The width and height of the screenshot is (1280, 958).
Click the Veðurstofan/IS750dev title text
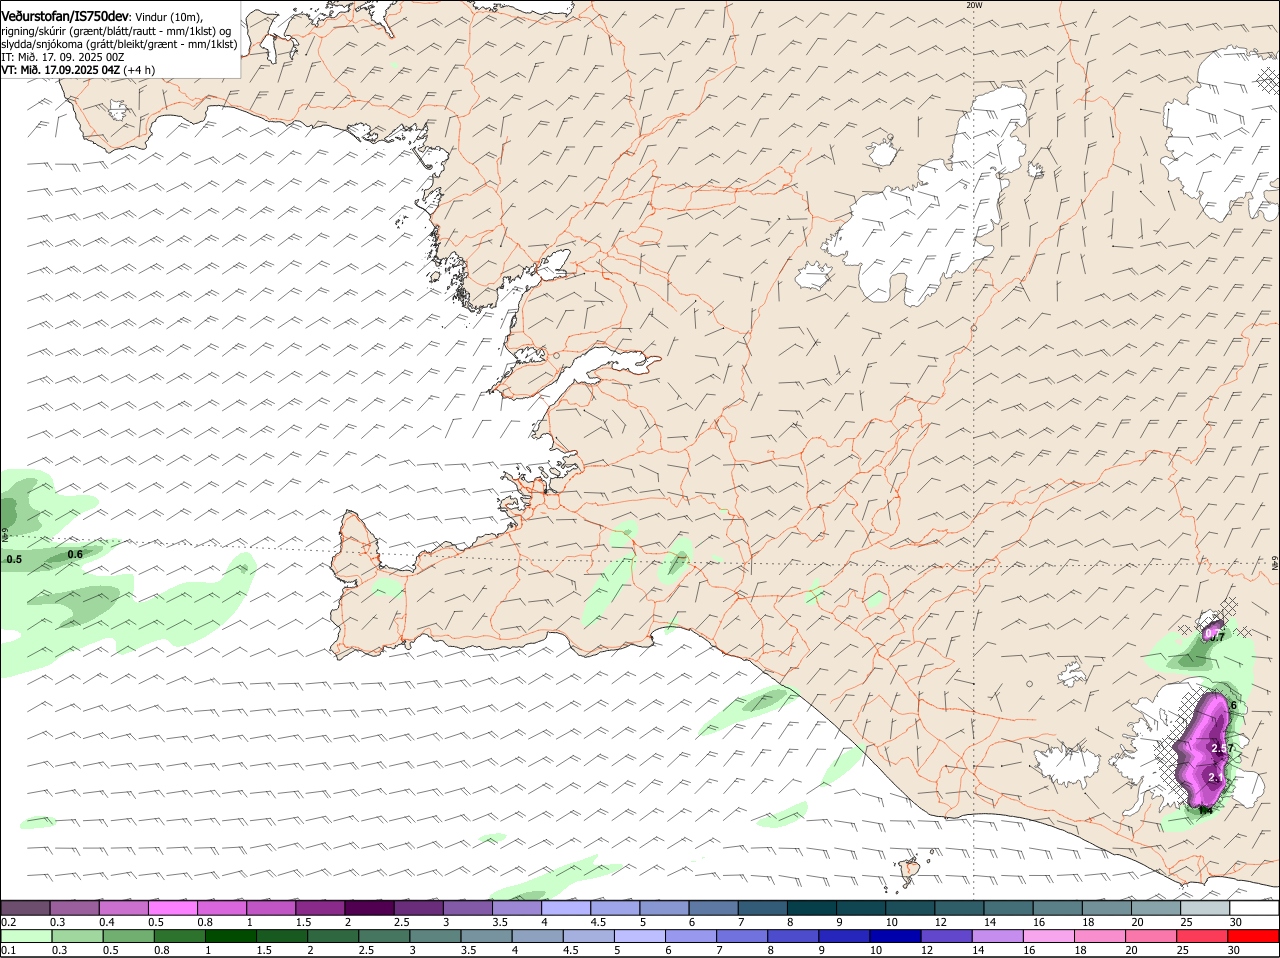pyautogui.click(x=65, y=16)
